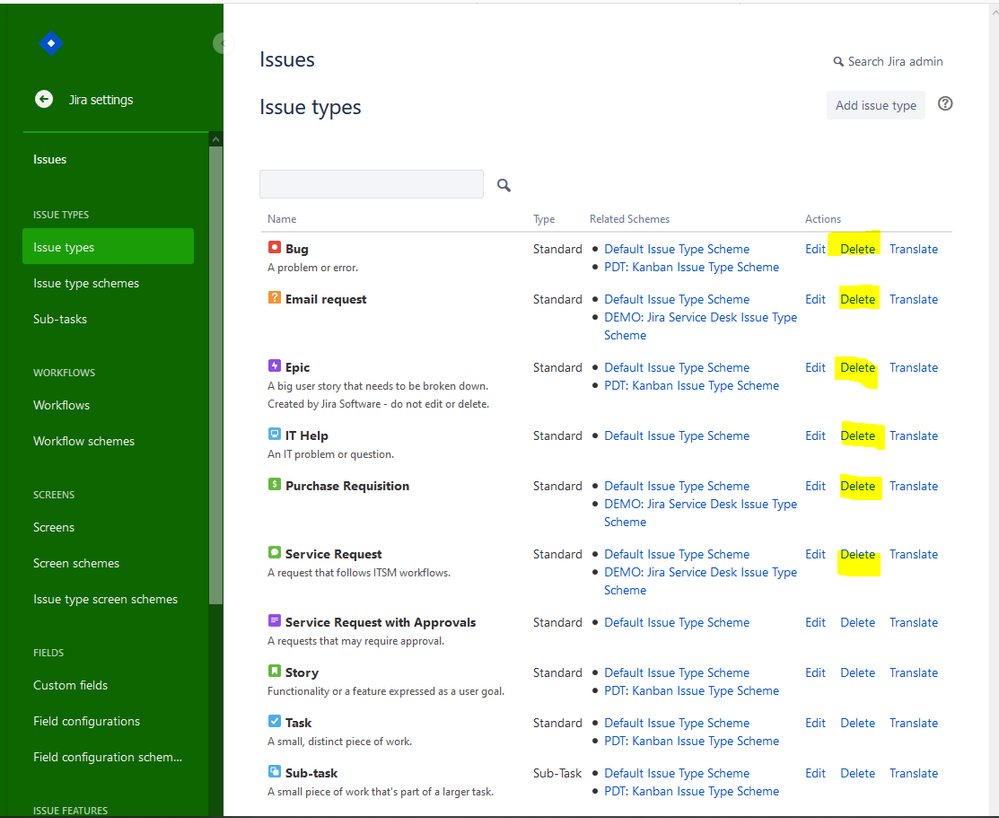This screenshot has width=999, height=818.
Task: Open the help question-mark icon
Action: pos(945,104)
